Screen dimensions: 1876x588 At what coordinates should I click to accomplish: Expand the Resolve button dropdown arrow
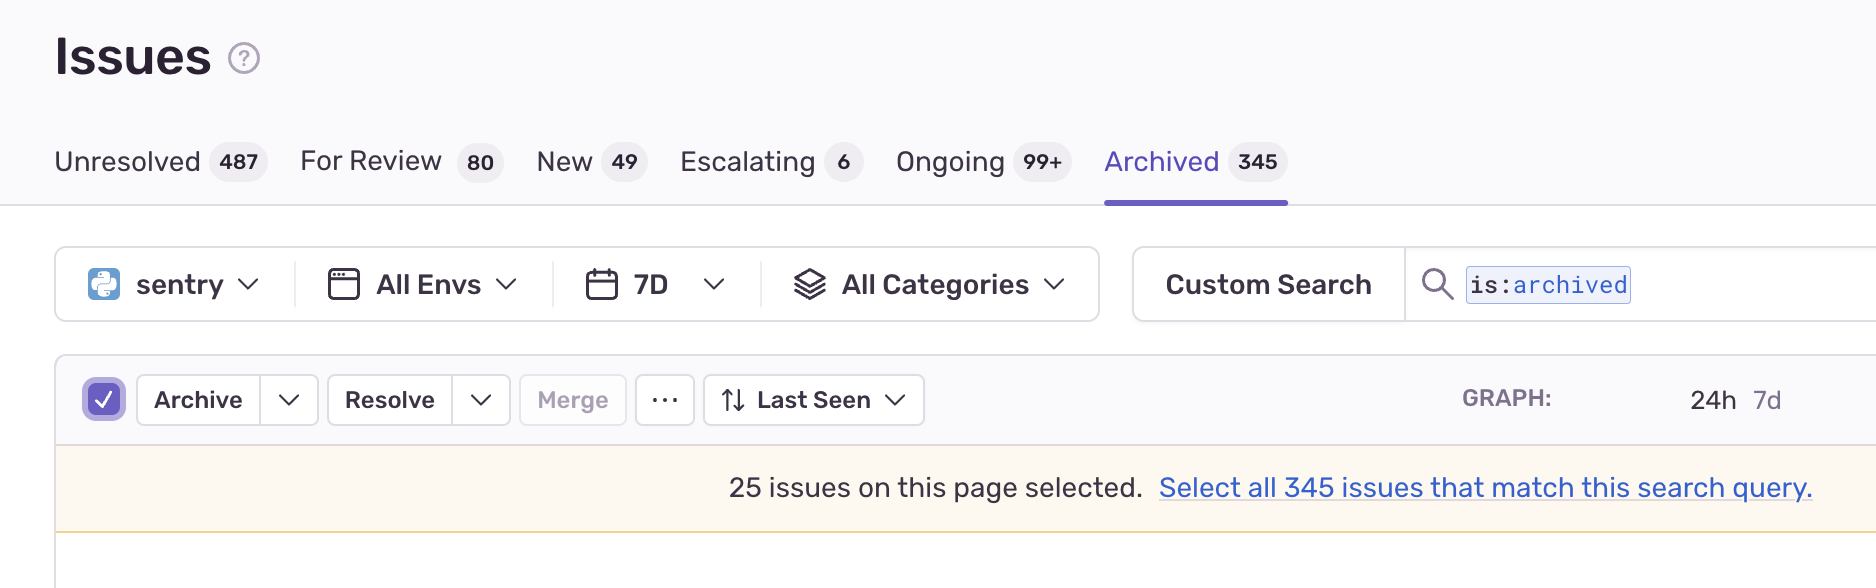click(x=481, y=400)
